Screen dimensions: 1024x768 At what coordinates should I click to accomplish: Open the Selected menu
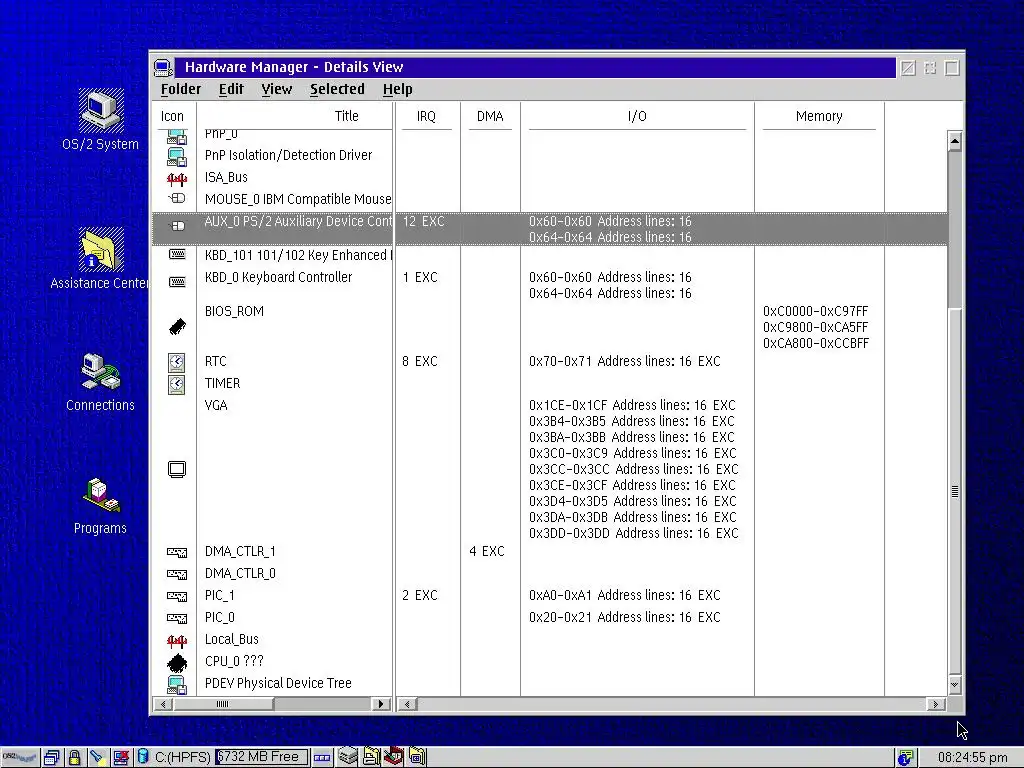(337, 89)
